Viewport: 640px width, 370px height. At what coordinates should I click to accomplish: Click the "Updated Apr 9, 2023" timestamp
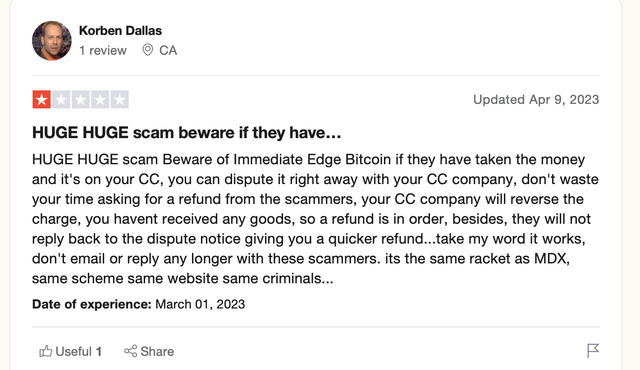click(x=536, y=100)
